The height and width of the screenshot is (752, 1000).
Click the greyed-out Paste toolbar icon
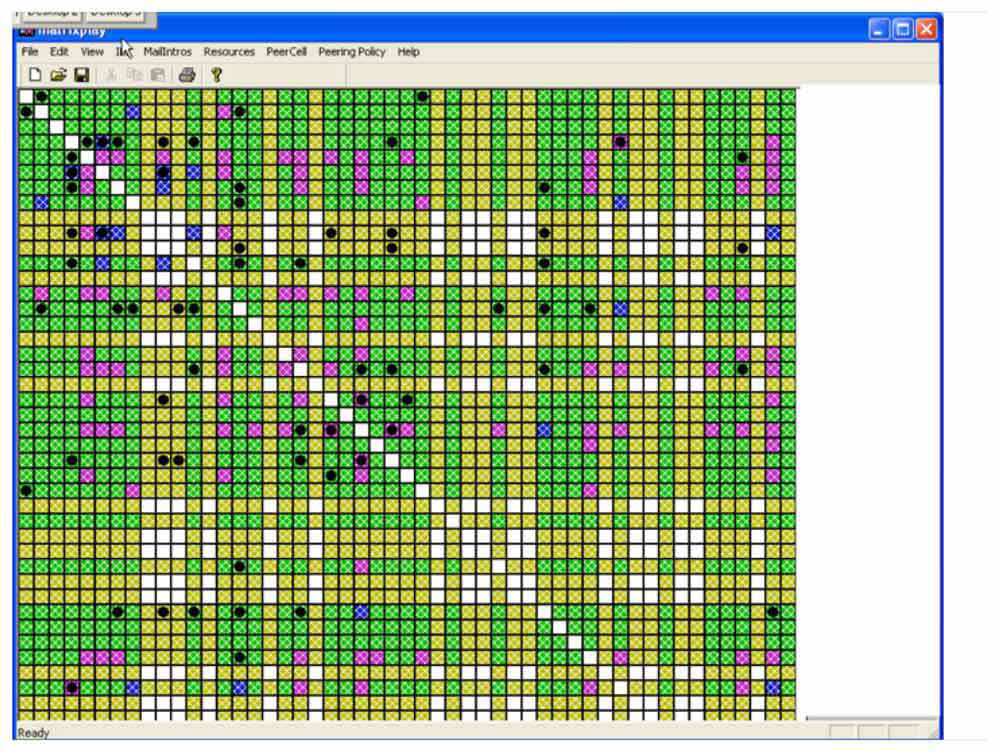(x=158, y=75)
